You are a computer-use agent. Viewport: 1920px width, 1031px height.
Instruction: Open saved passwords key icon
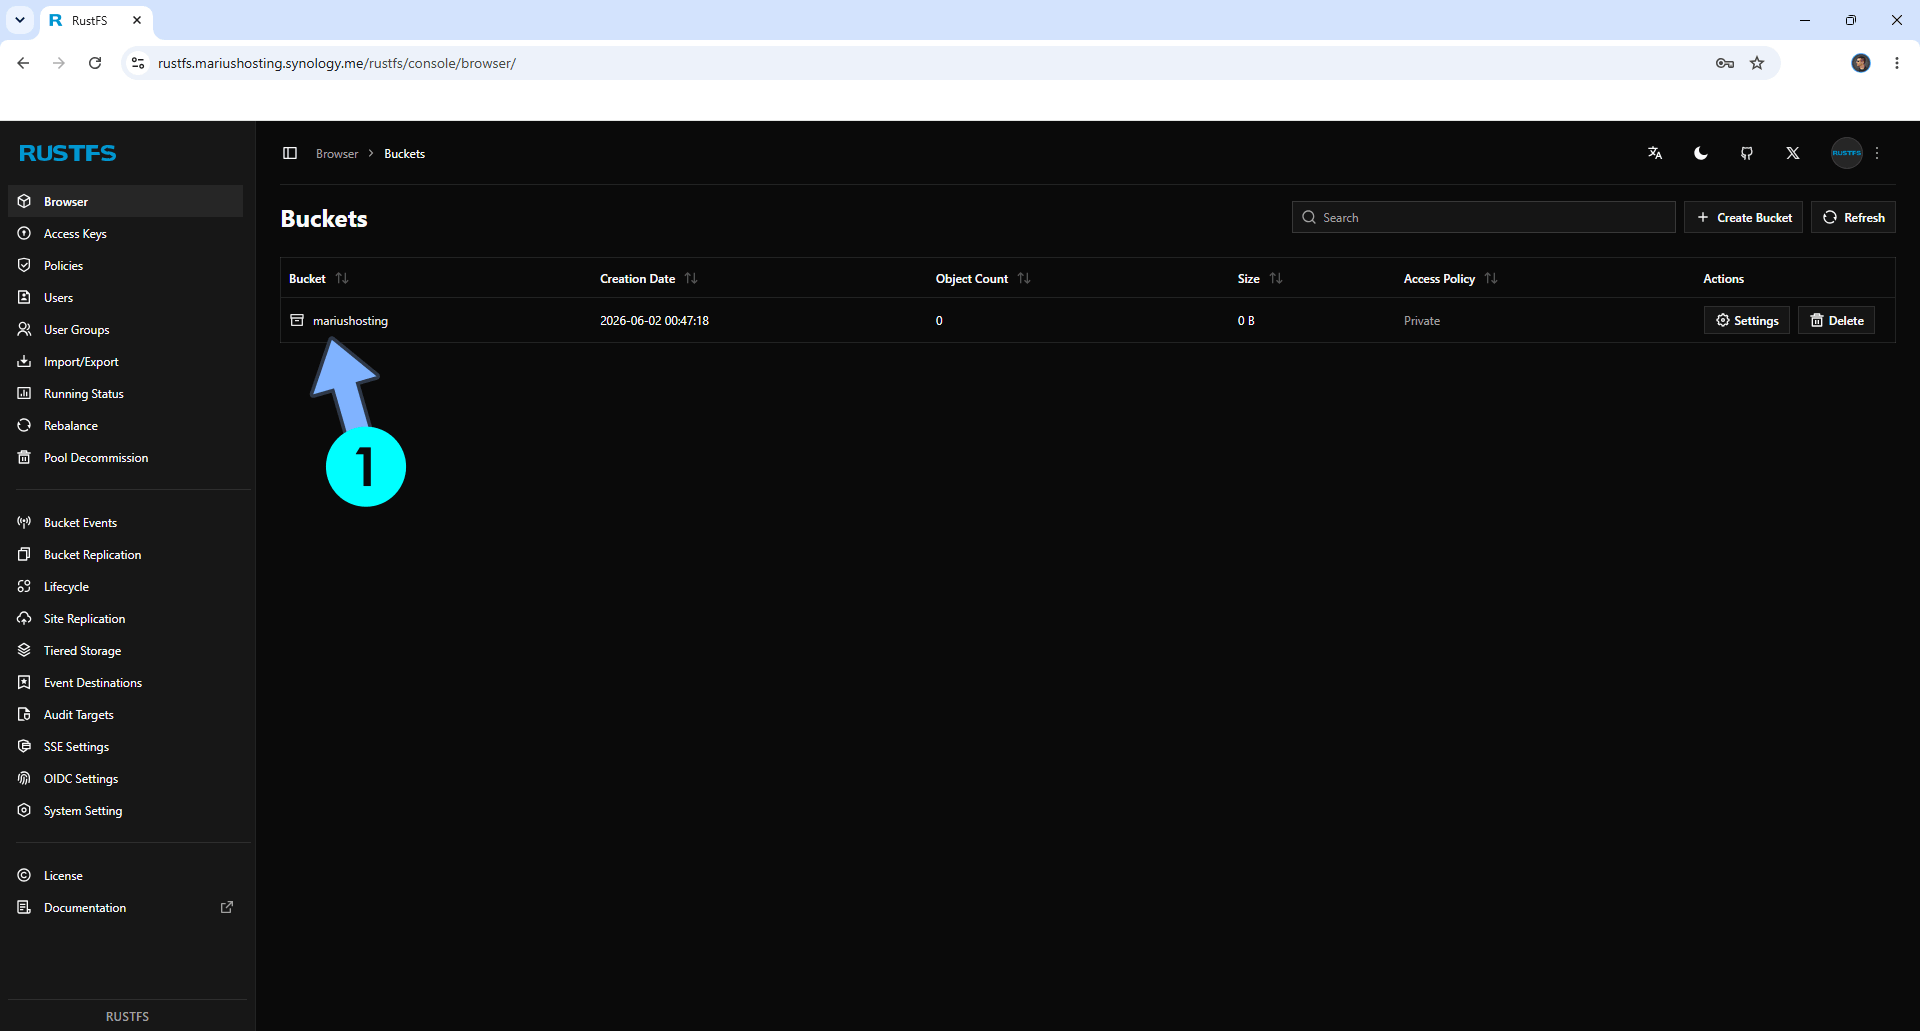coord(1725,63)
